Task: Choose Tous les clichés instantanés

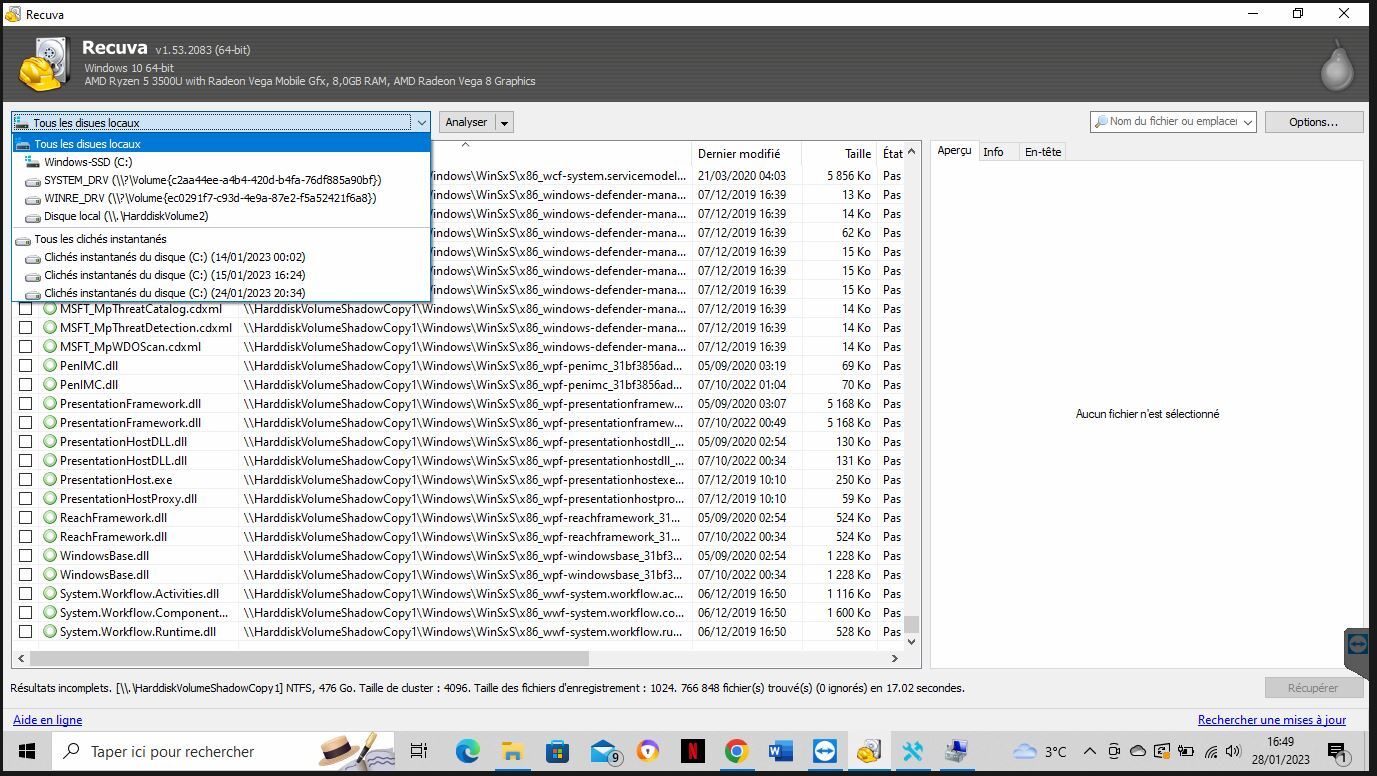Action: 221,239
